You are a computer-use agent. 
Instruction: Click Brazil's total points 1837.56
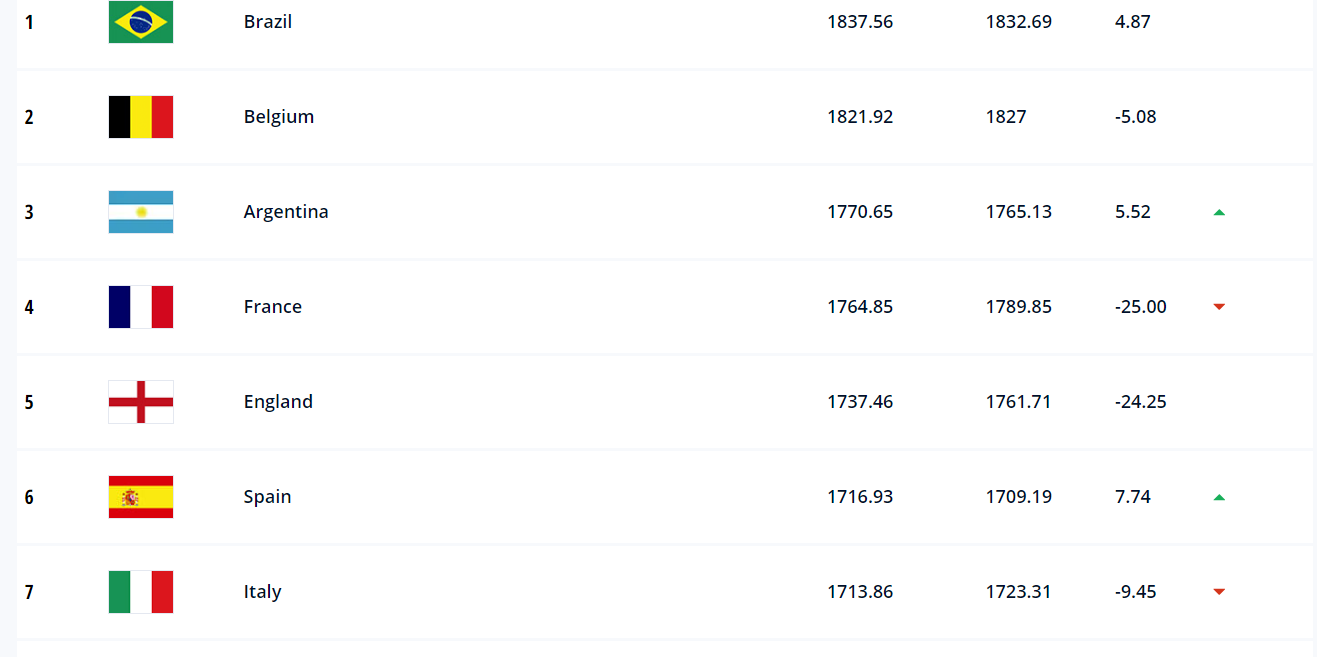click(x=860, y=21)
